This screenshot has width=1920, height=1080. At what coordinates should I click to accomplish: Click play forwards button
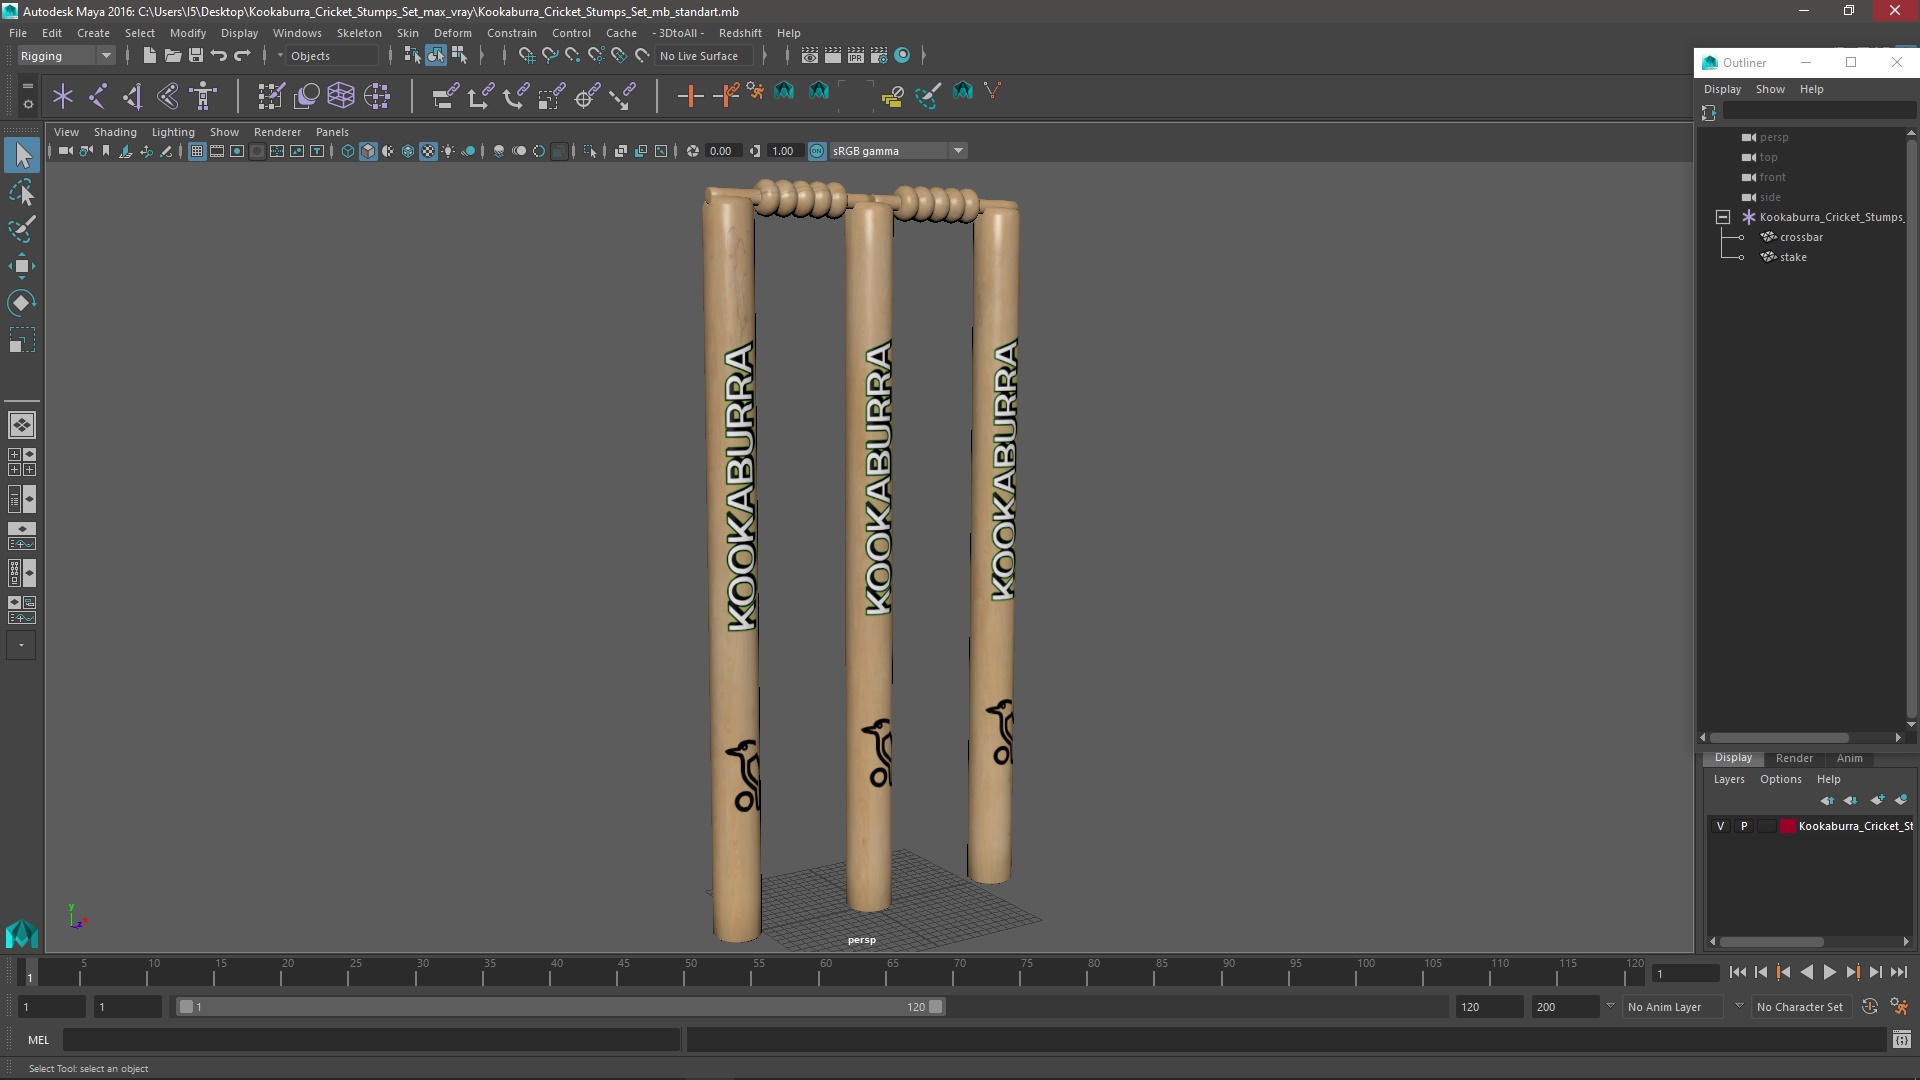click(x=1829, y=972)
